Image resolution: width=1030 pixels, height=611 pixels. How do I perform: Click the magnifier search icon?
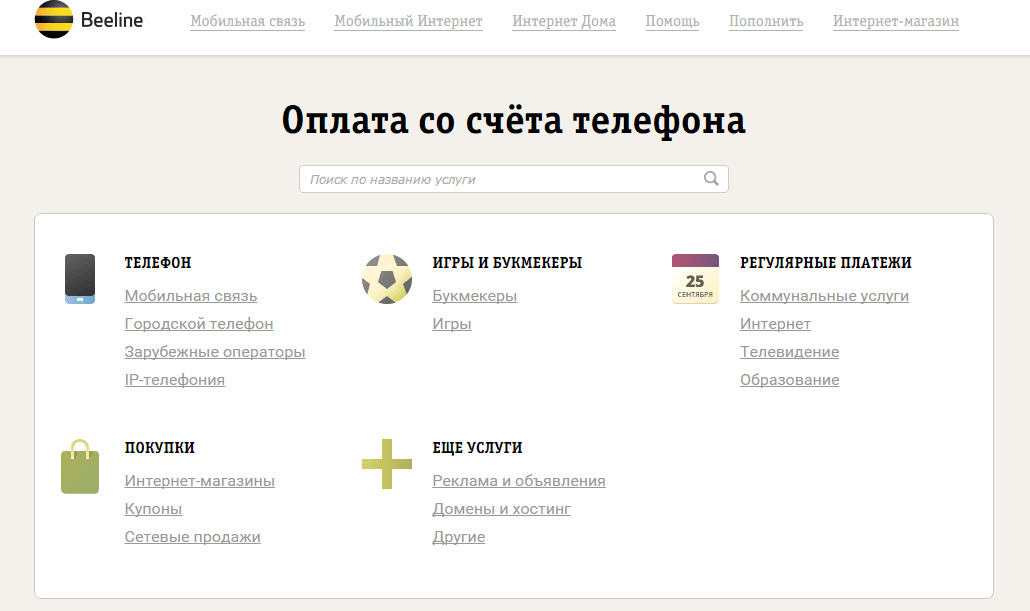coord(711,179)
